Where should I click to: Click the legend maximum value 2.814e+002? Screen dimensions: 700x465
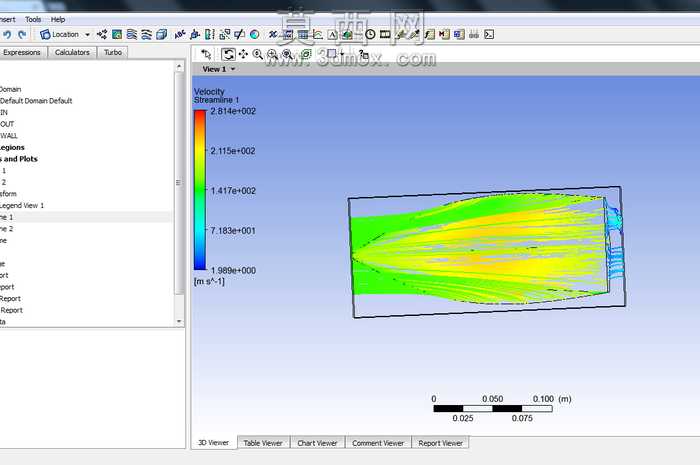233,111
